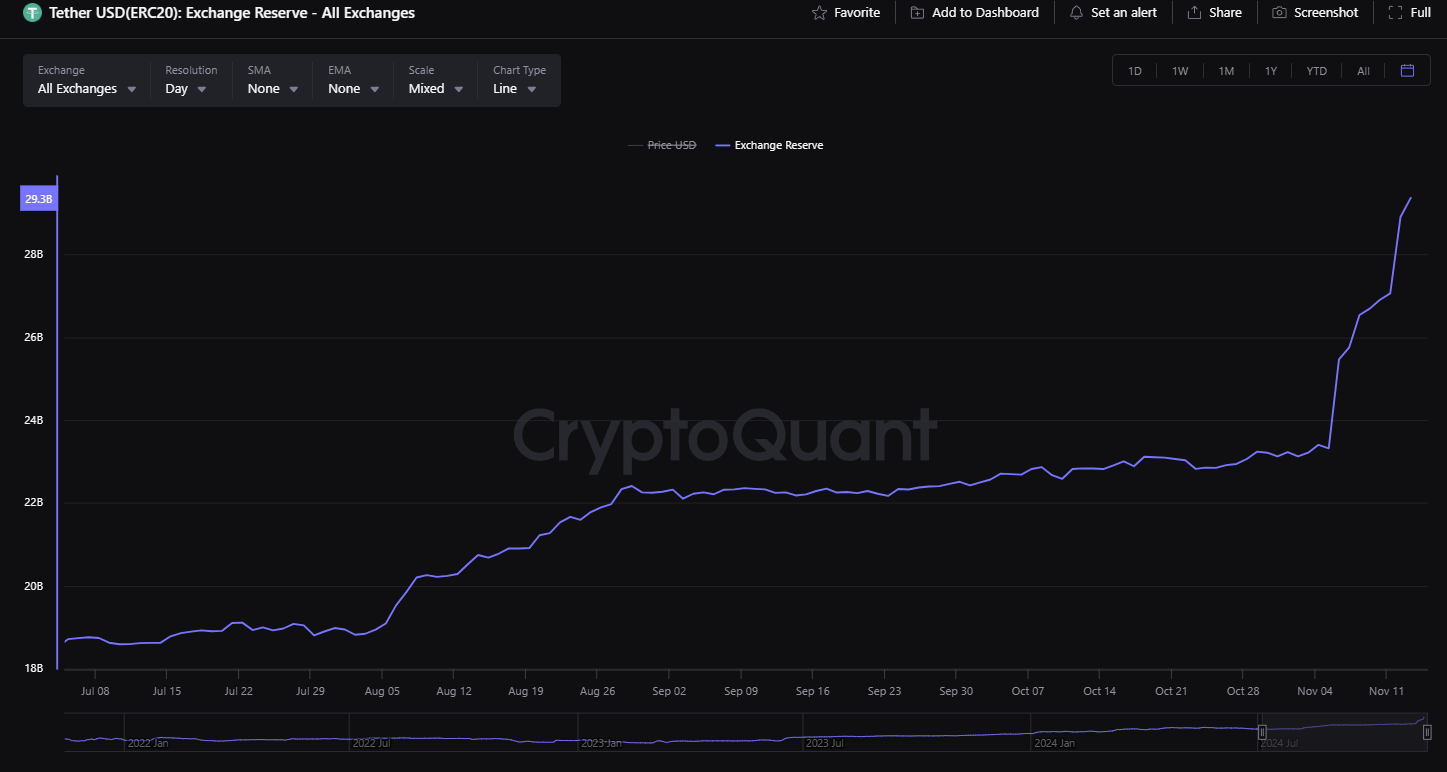Image resolution: width=1447 pixels, height=772 pixels.
Task: Click the 2024 Jan point in range navigator
Action: click(x=1055, y=743)
